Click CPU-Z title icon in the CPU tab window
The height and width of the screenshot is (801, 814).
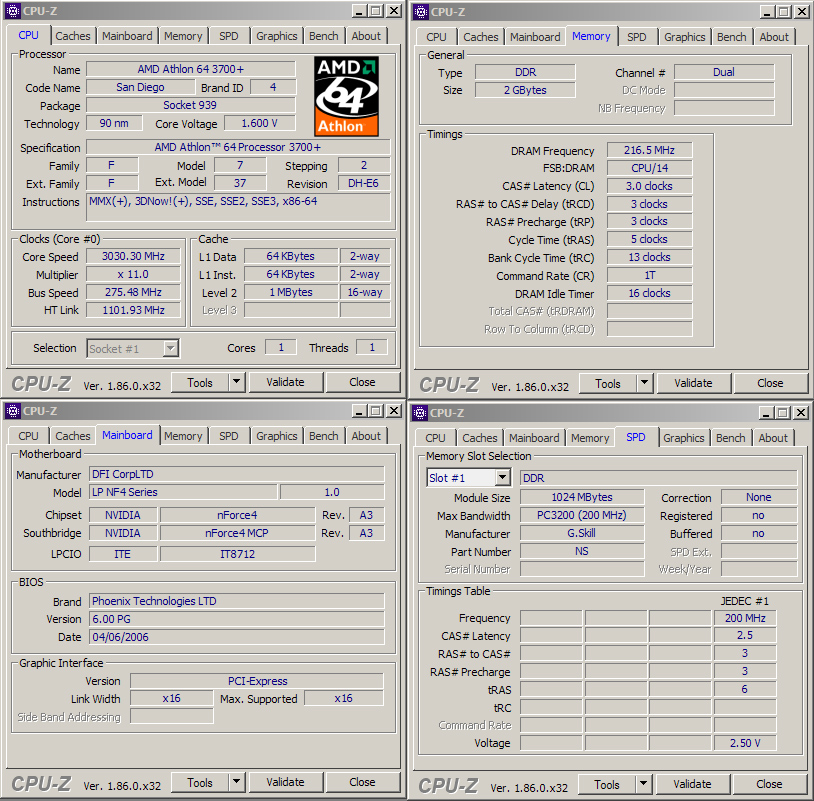(13, 11)
